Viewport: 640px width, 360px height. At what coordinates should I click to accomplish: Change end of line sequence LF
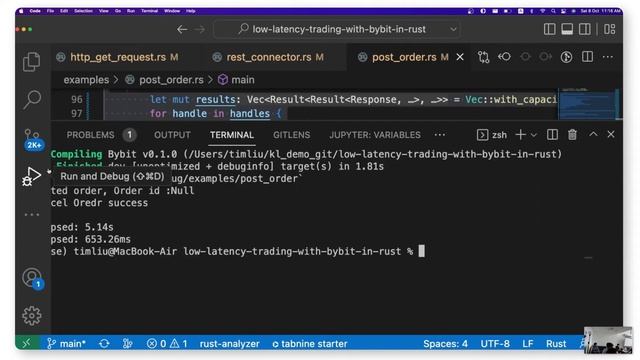(528, 344)
